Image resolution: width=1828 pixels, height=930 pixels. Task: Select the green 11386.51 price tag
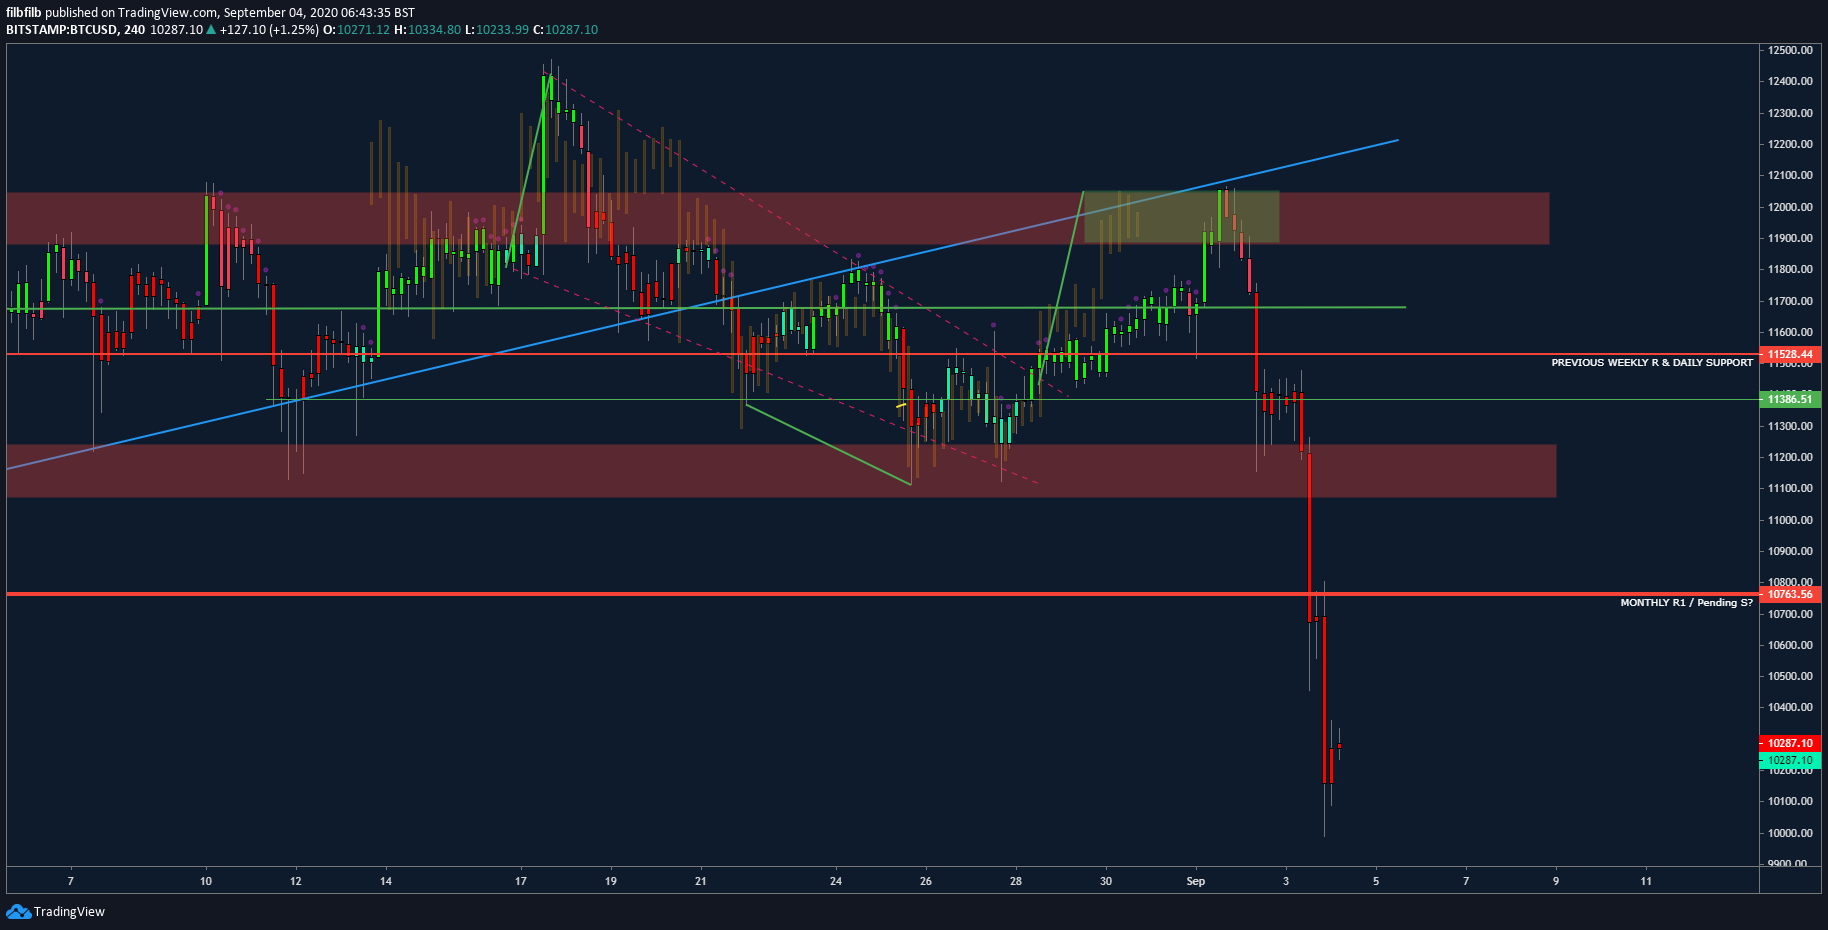[x=1790, y=399]
